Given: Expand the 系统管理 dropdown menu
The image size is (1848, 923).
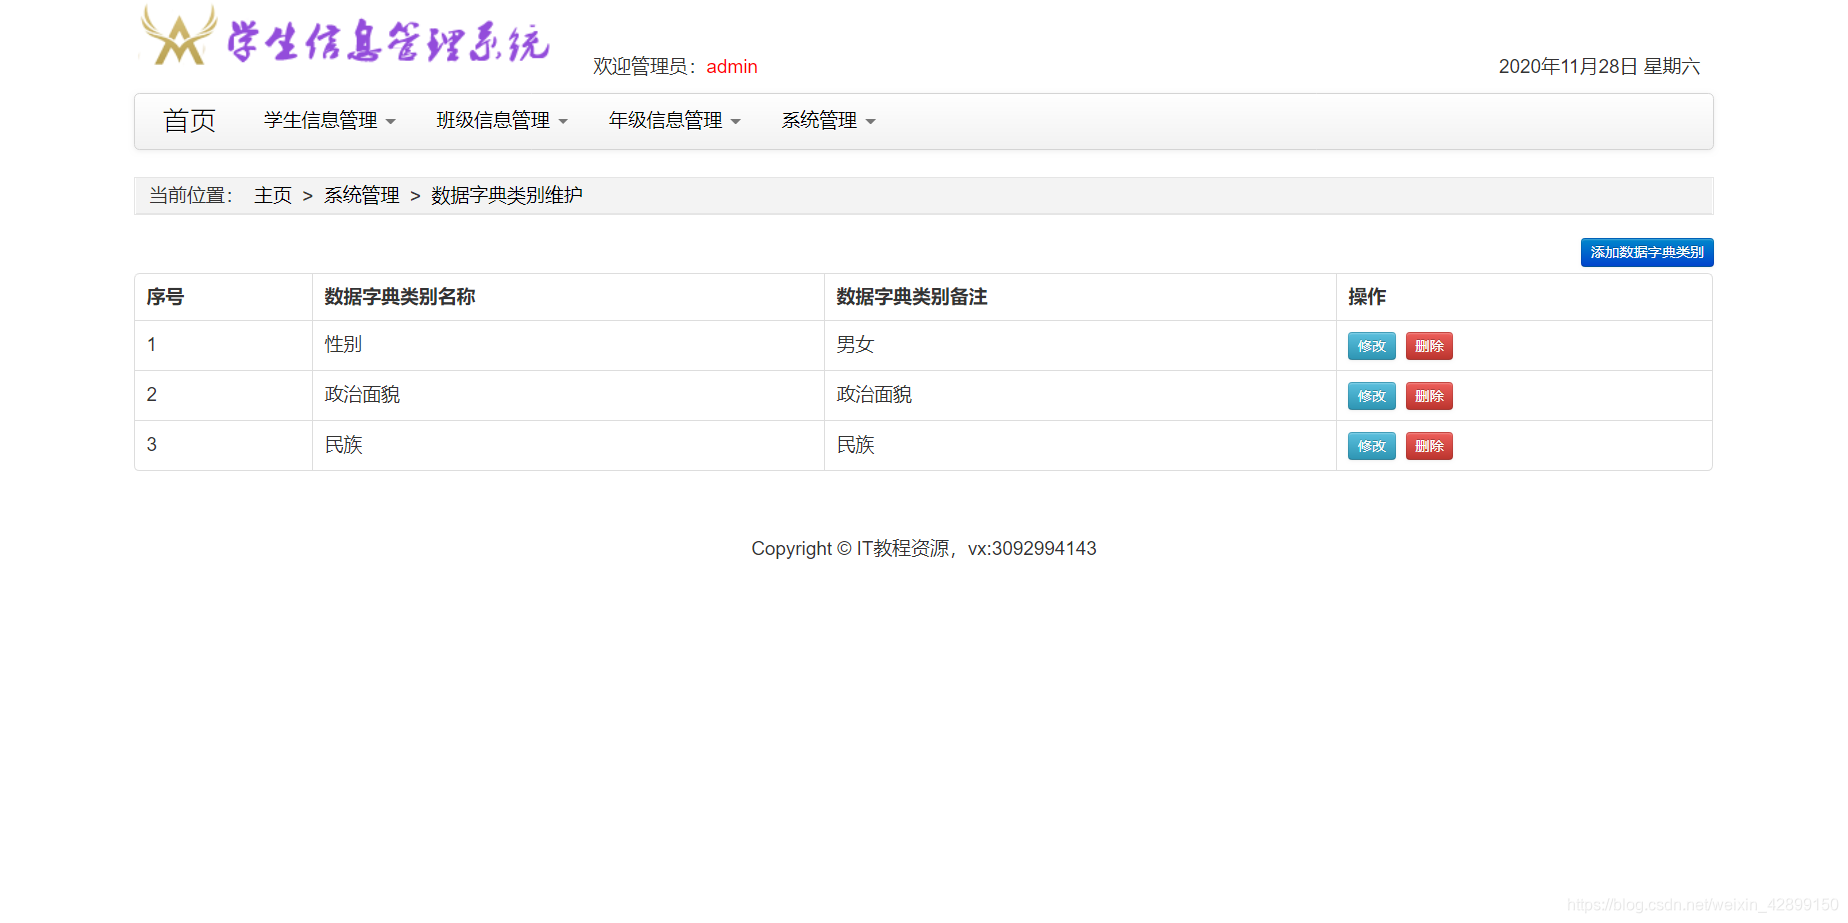Looking at the screenshot, I should [x=828, y=121].
